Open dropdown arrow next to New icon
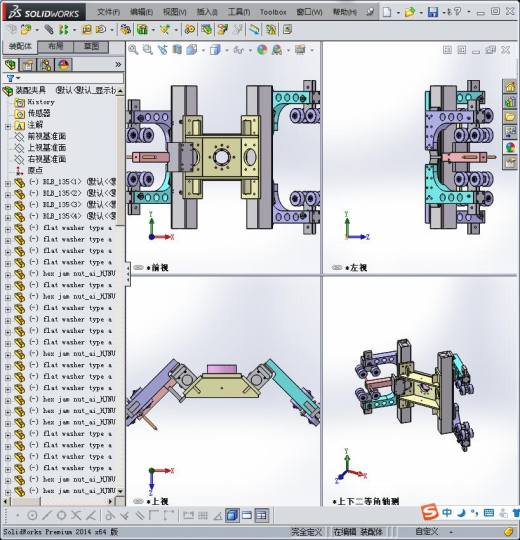The height and width of the screenshot is (540, 520). coord(398,13)
